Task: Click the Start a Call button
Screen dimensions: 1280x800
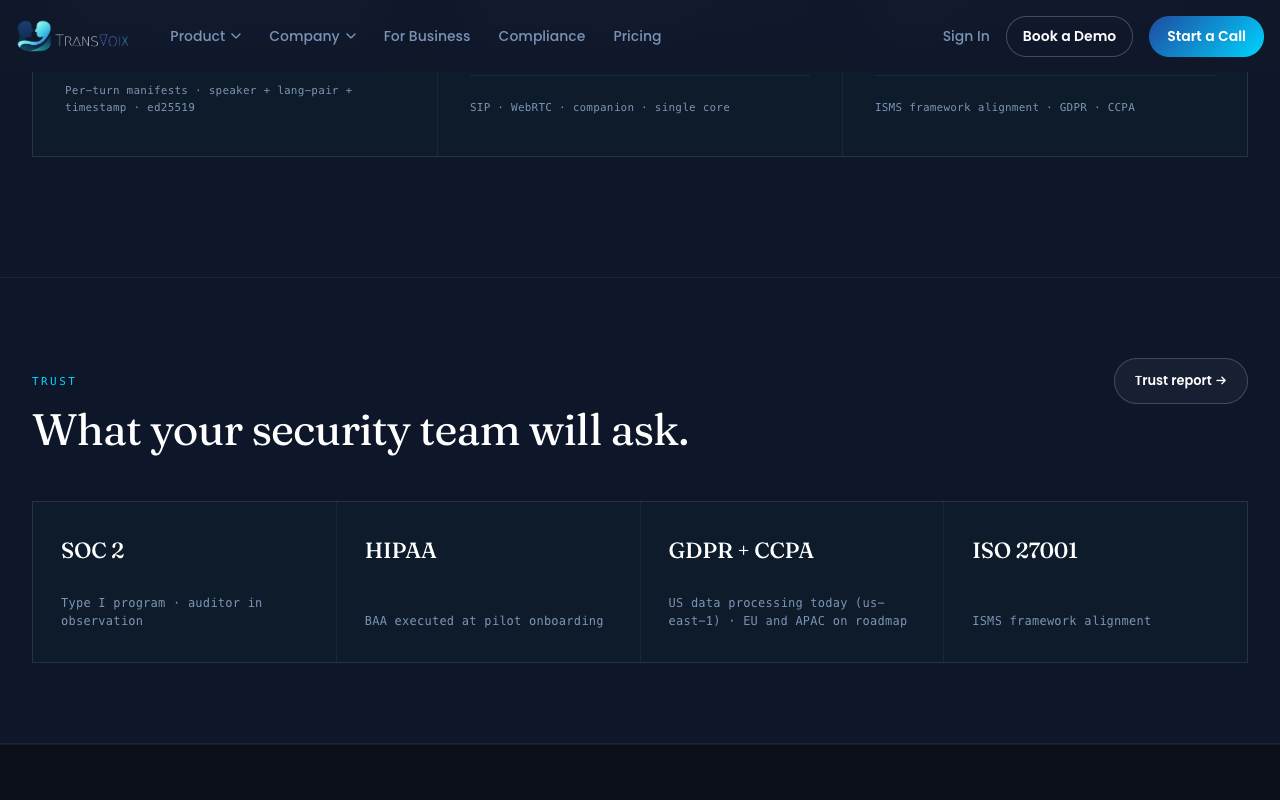Action: point(1206,36)
